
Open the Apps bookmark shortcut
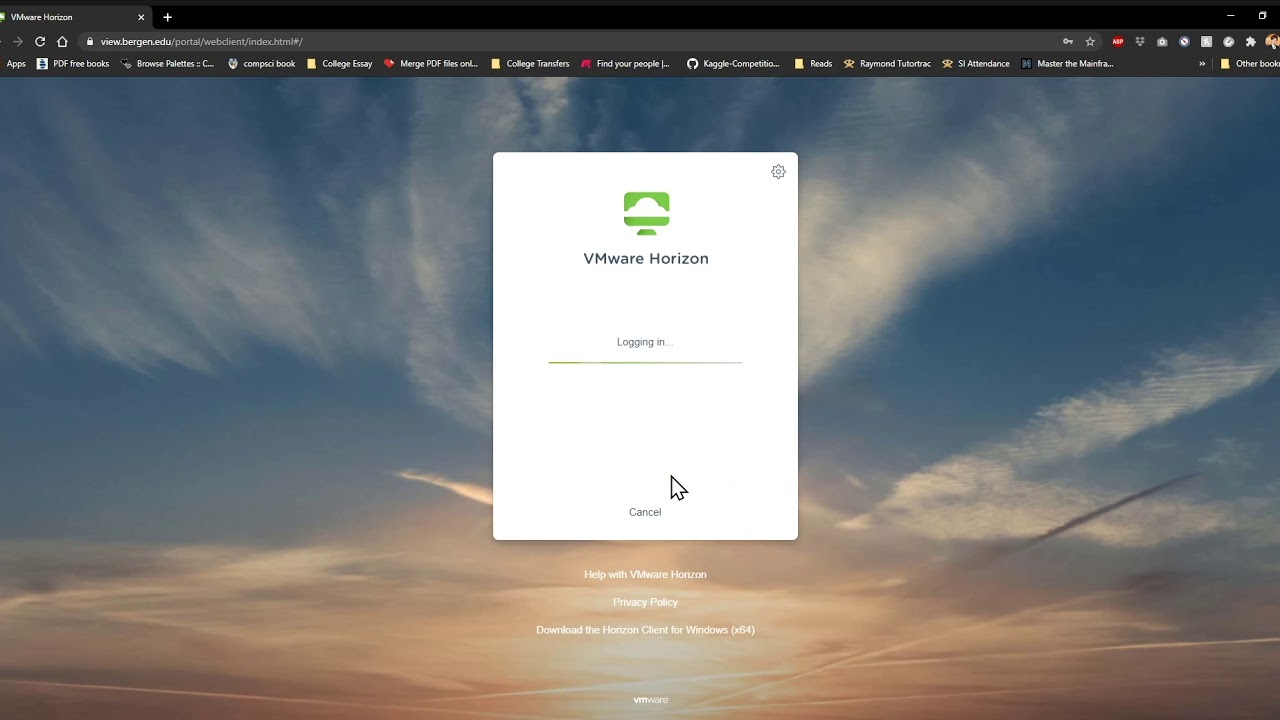14,64
